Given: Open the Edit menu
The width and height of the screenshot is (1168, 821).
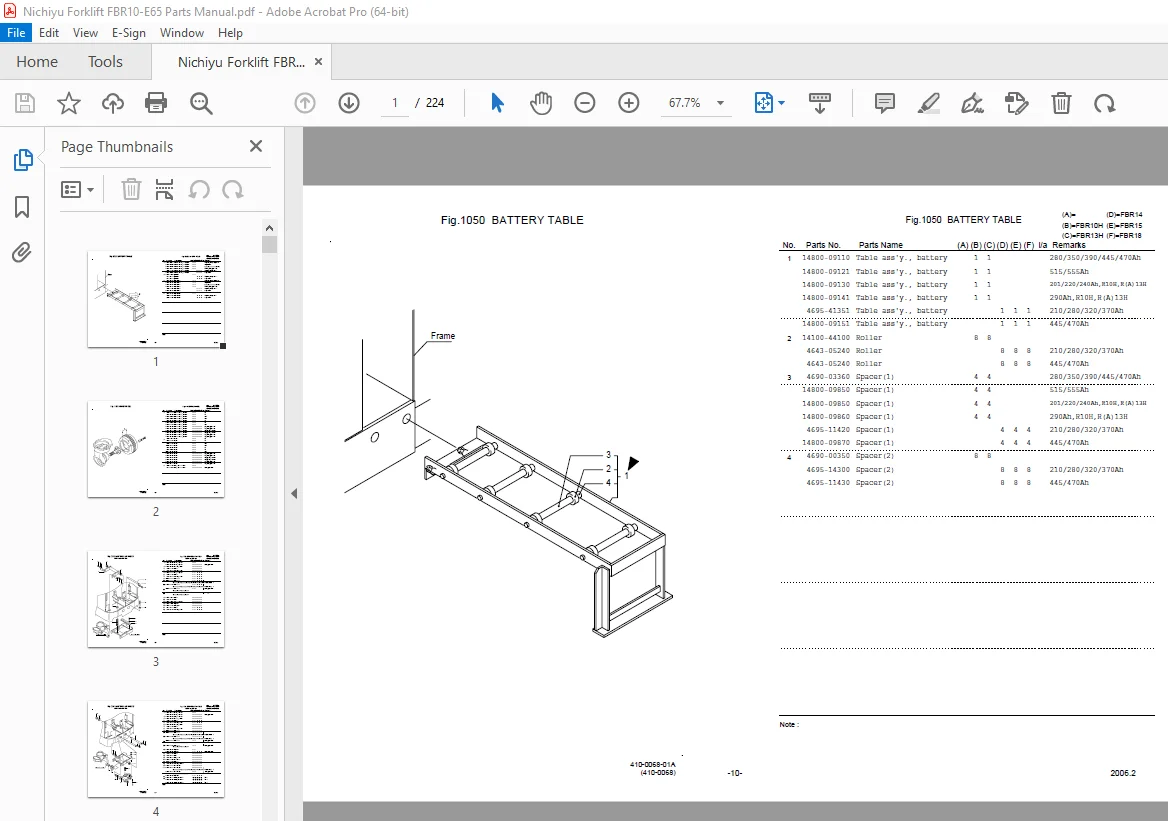Looking at the screenshot, I should click(x=49, y=33).
